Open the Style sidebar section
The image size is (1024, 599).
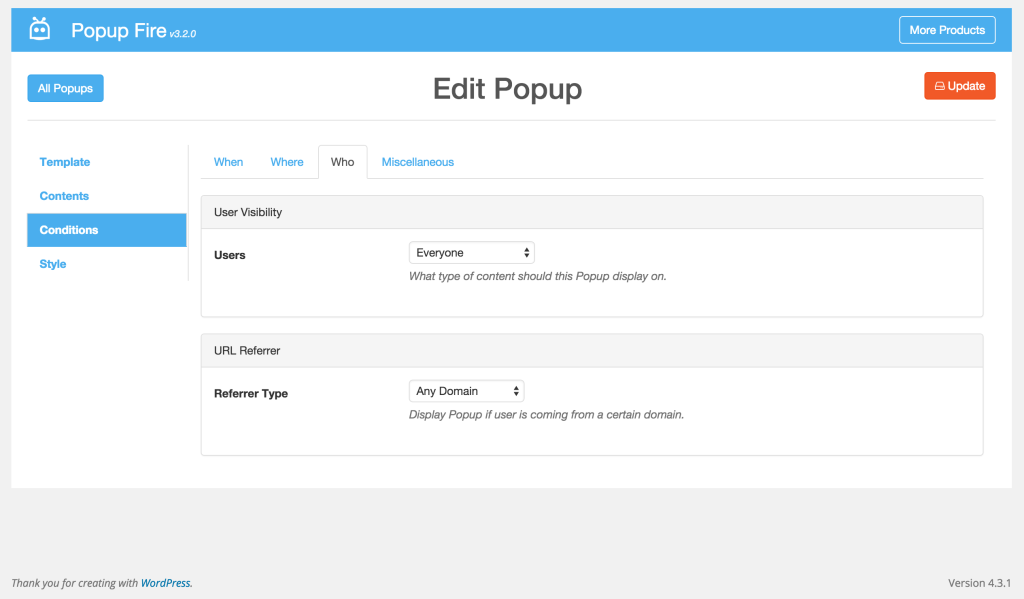point(53,264)
